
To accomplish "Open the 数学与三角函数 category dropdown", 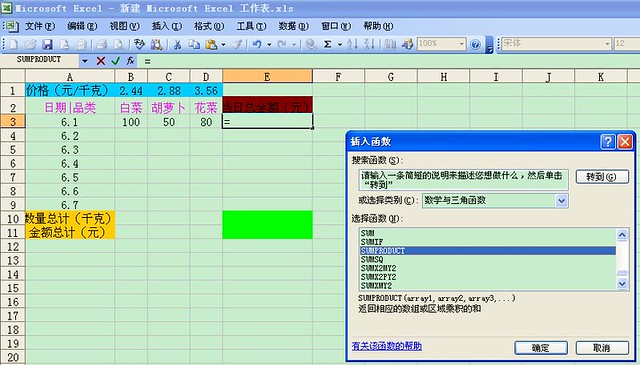I will pyautogui.click(x=562, y=200).
